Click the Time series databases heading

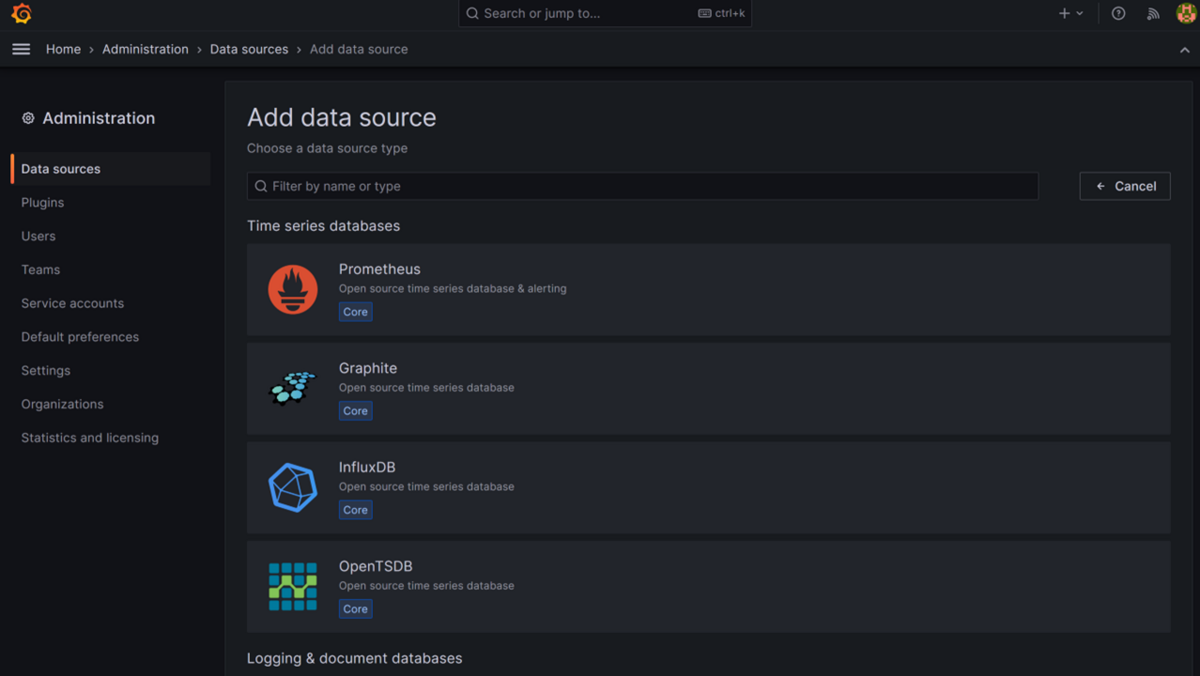[x=324, y=226]
